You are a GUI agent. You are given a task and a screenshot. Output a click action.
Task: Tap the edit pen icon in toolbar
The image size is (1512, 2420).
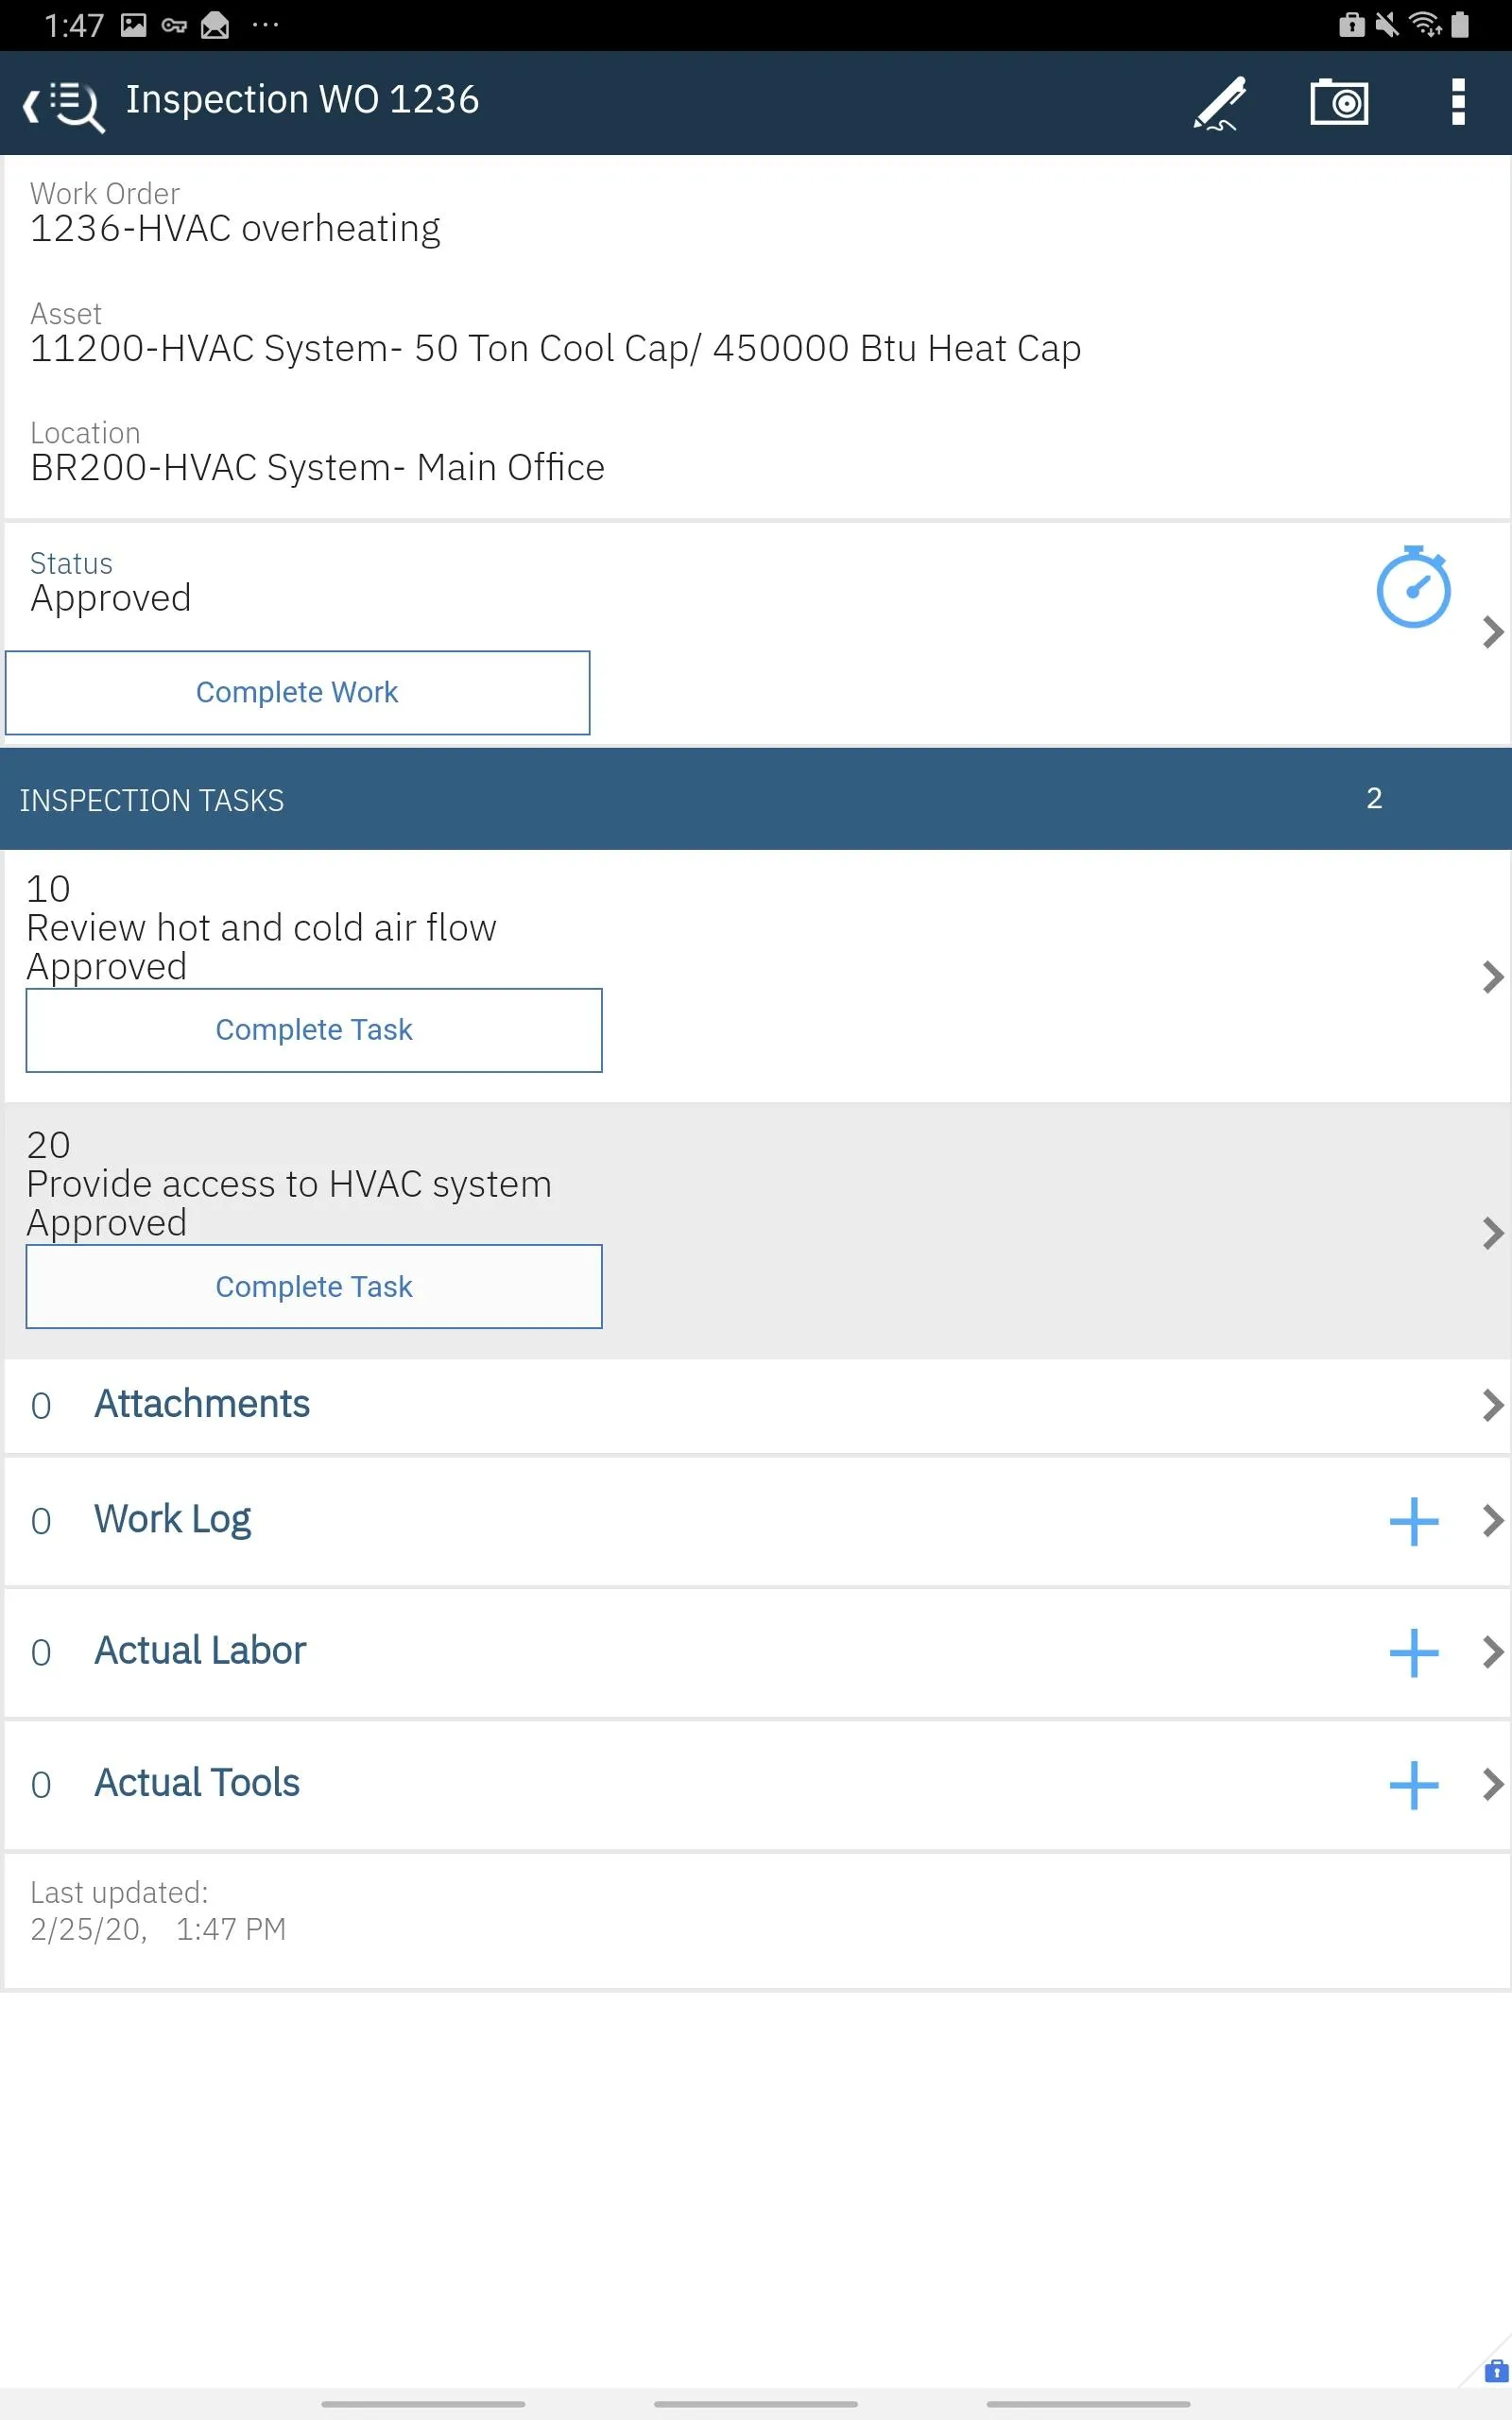click(1219, 101)
